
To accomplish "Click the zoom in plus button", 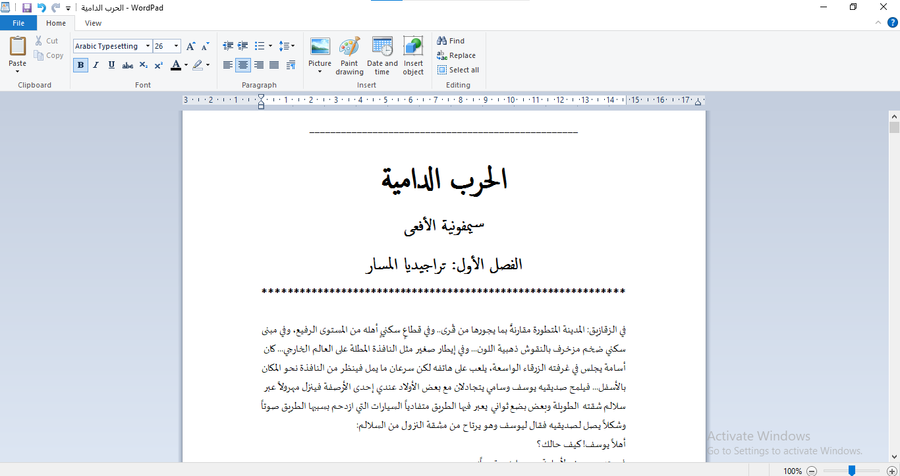I will pos(892,471).
